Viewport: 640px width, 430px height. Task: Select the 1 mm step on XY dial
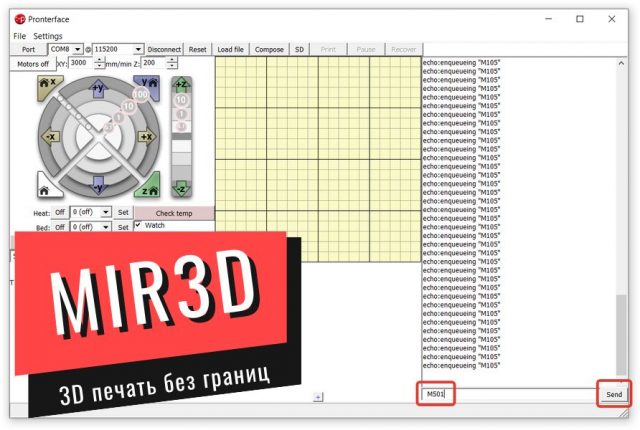point(118,117)
